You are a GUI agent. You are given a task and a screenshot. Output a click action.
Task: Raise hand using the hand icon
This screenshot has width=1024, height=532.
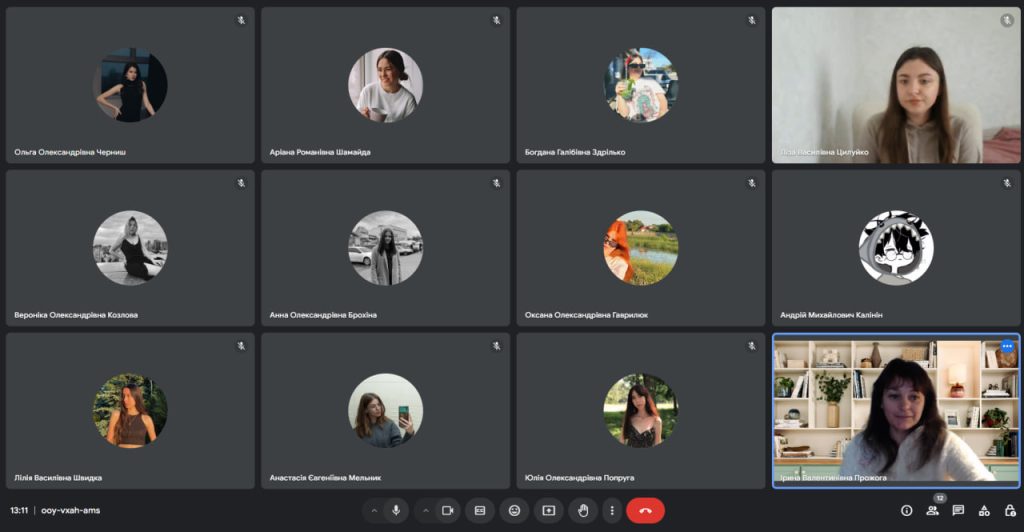582,510
